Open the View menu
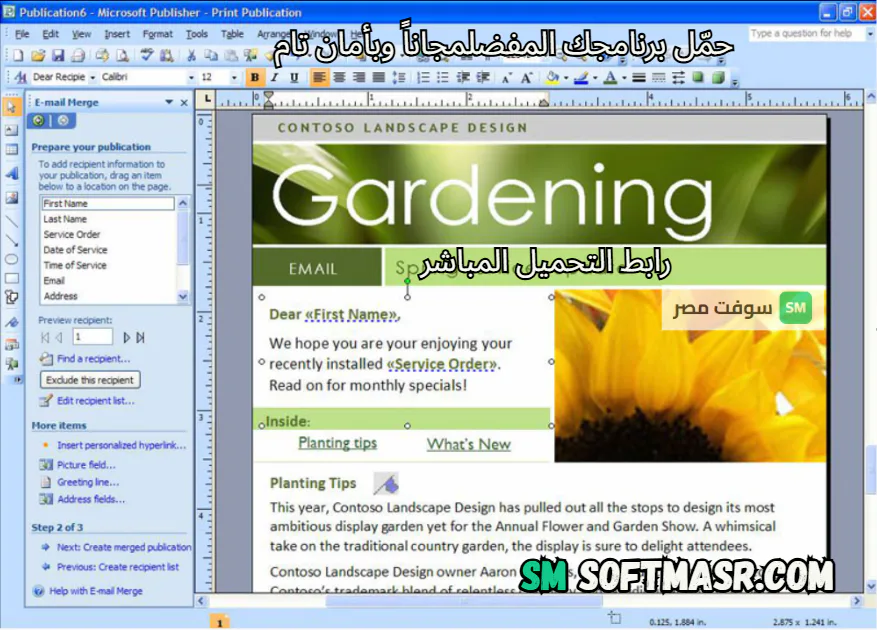This screenshot has width=877, height=630. (x=81, y=34)
